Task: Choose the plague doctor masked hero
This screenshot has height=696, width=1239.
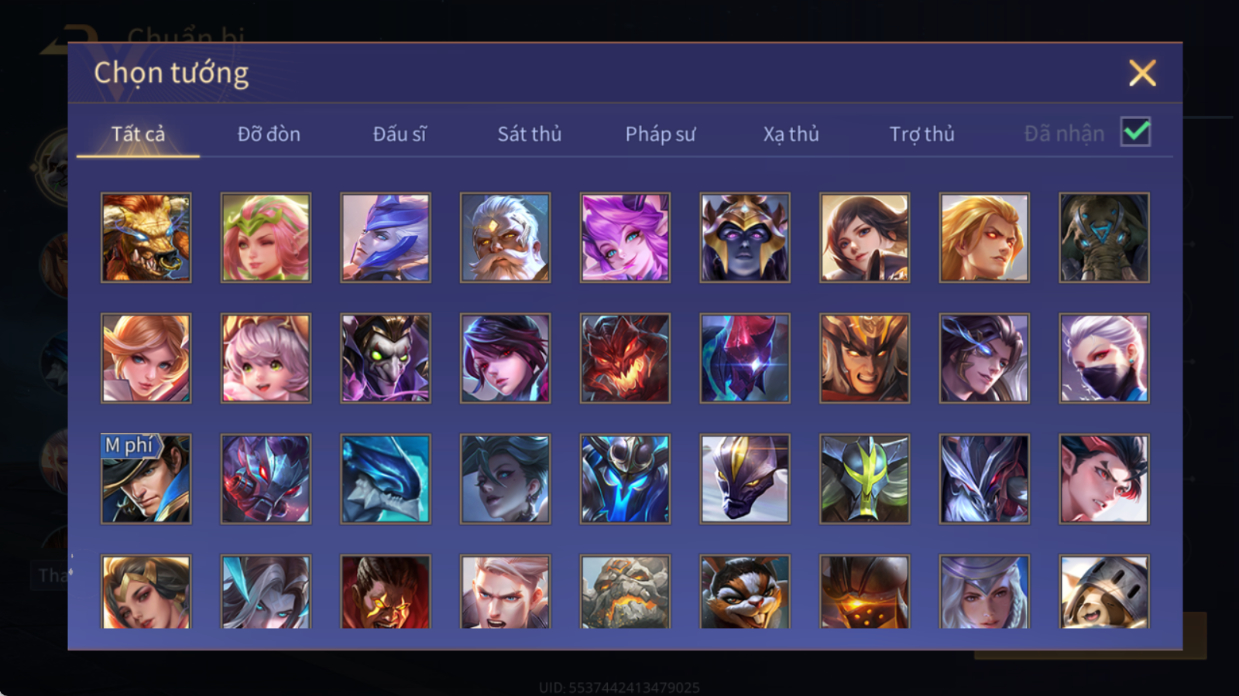Action: tap(386, 359)
